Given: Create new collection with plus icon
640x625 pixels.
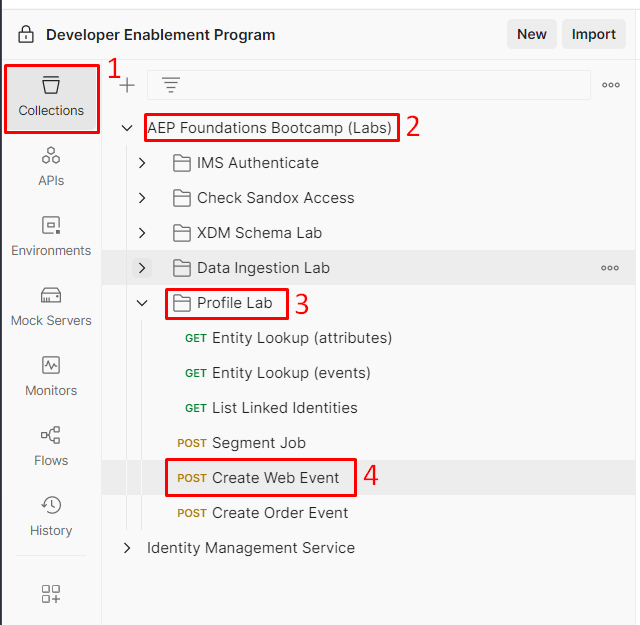Looking at the screenshot, I should pos(127,85).
